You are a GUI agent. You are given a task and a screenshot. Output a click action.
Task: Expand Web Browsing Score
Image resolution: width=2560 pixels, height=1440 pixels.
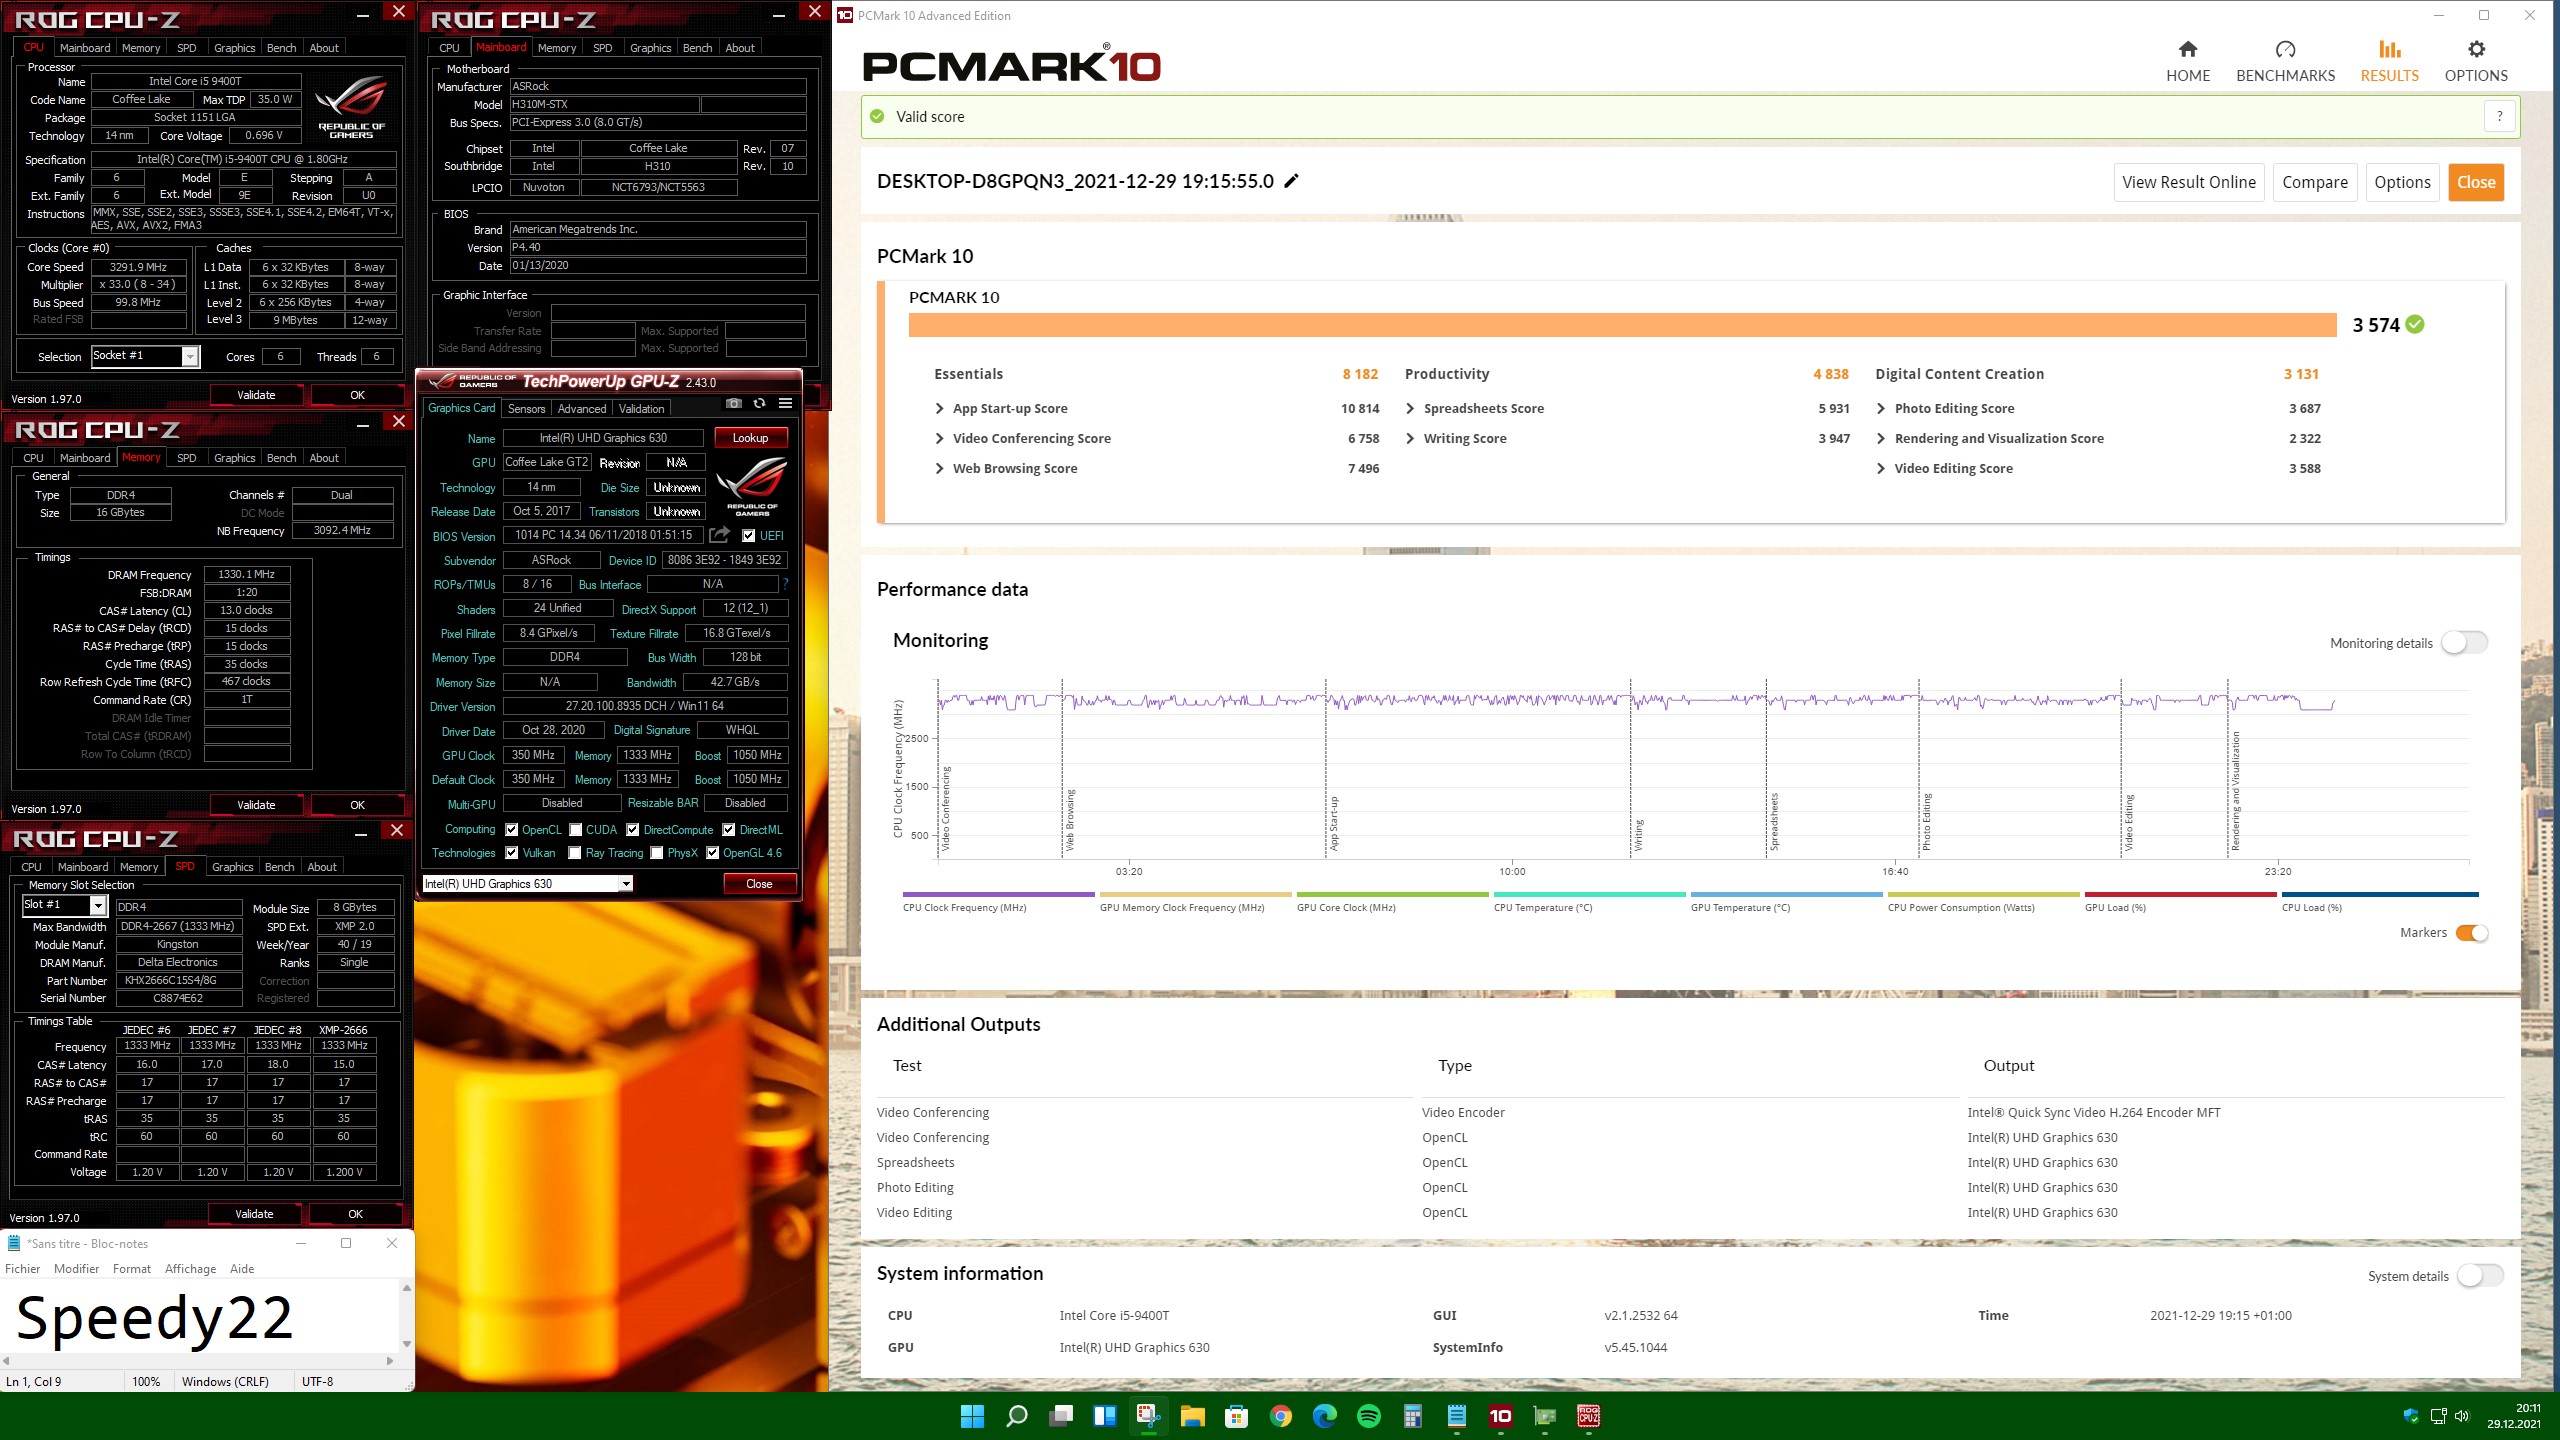tap(939, 469)
